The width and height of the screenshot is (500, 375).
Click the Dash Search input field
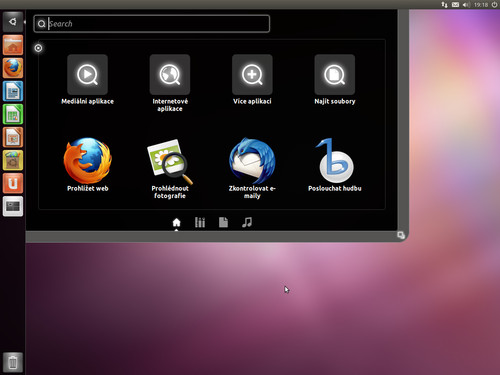tap(152, 24)
